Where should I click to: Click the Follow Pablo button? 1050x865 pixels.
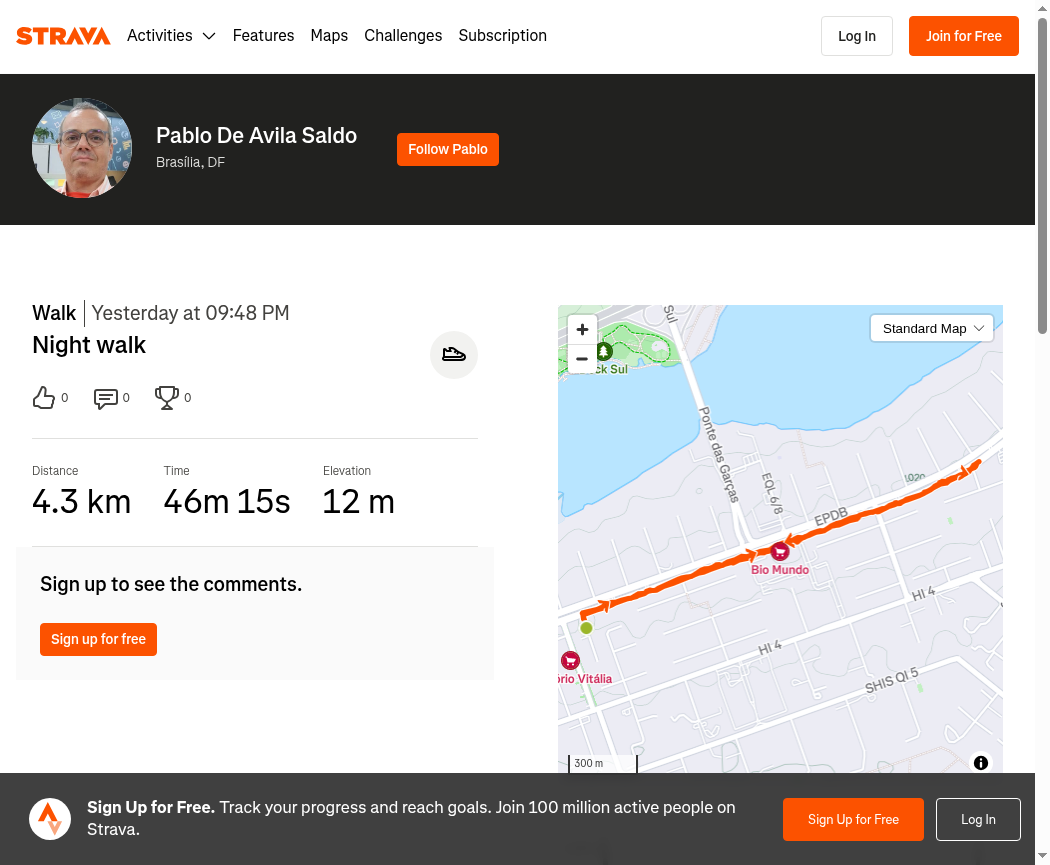[448, 149]
